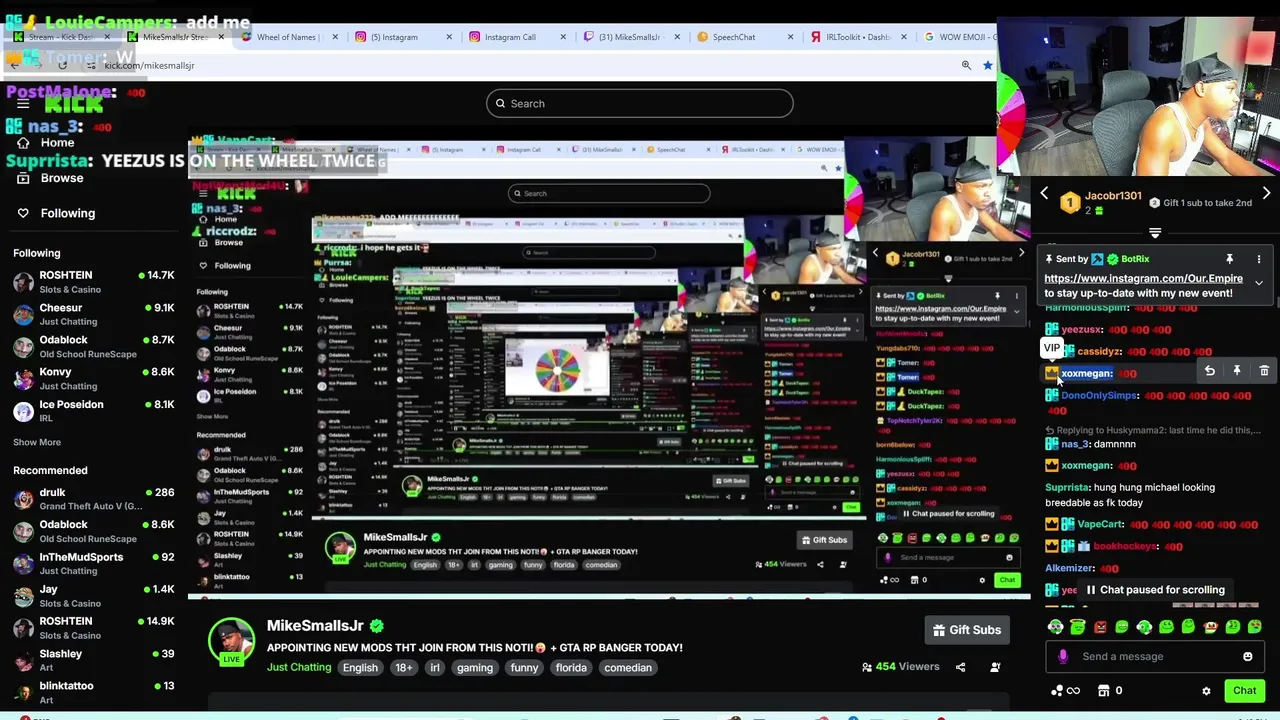Insert the angry red face emote

point(1100,627)
